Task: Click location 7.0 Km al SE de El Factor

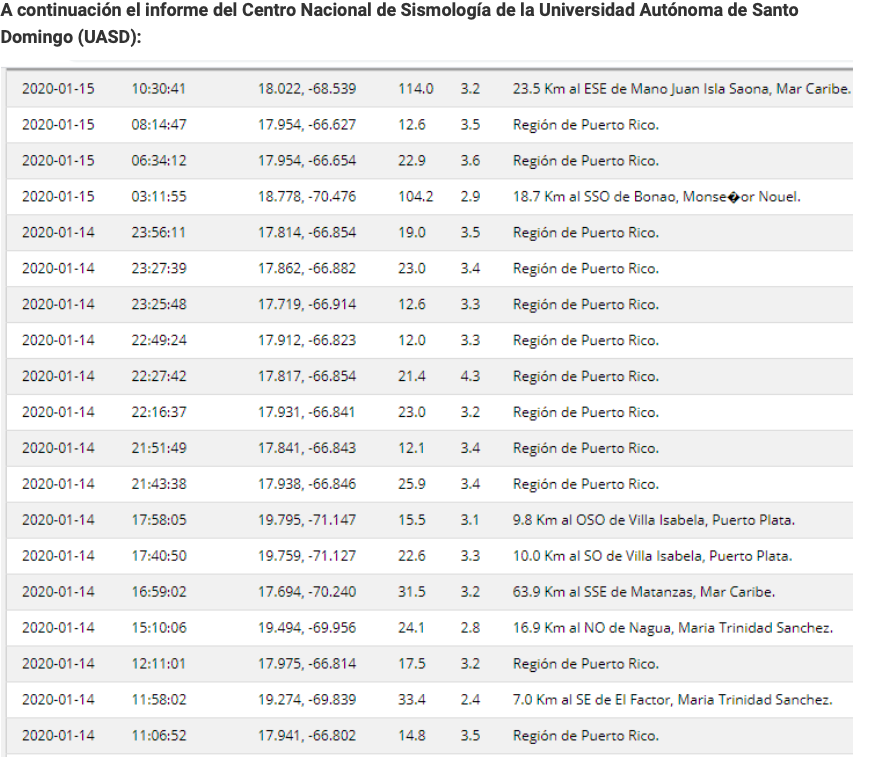Action: 591,700
